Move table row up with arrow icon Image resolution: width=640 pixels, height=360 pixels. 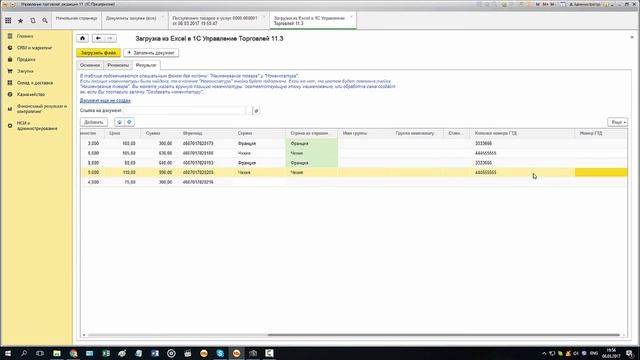[x=119, y=122]
